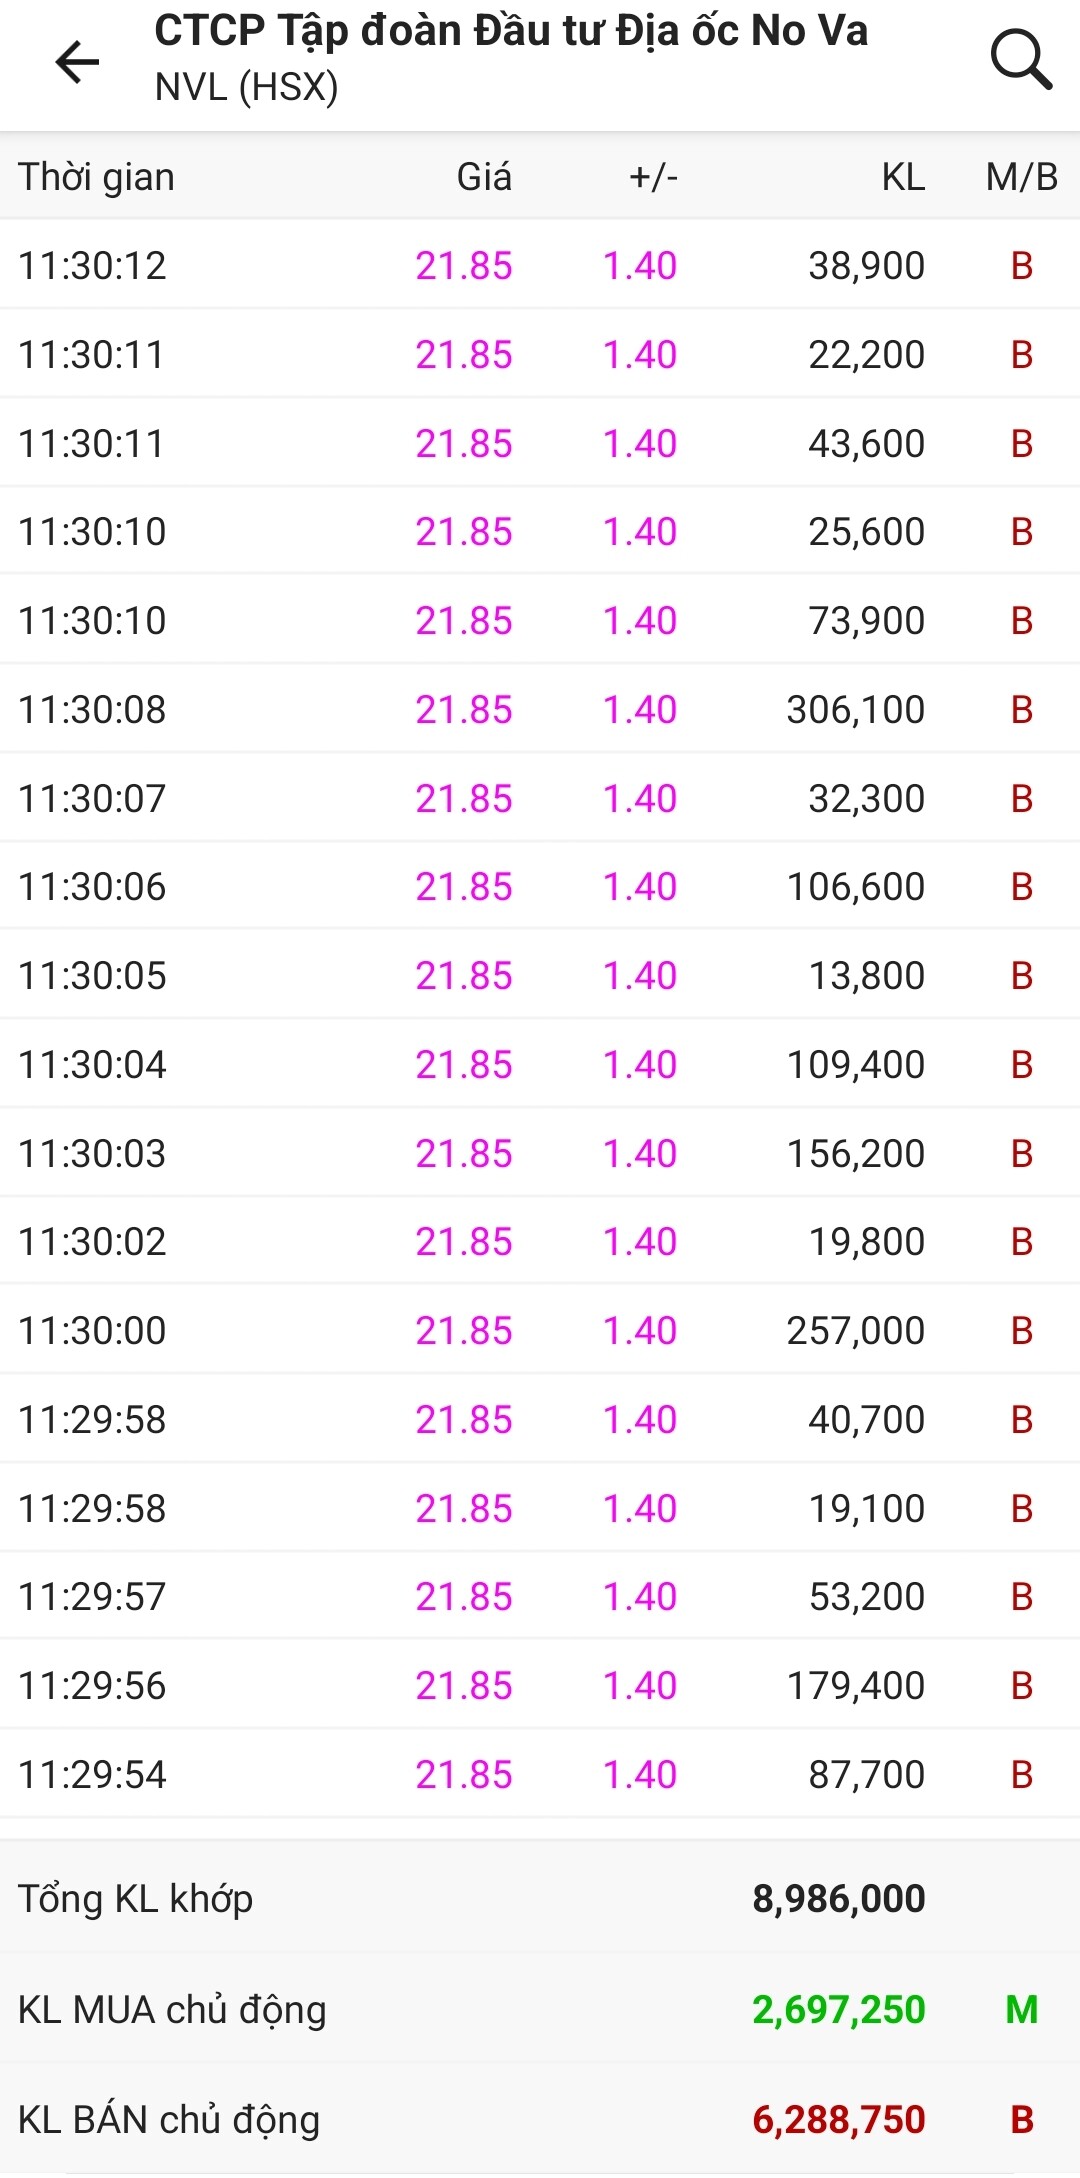Select the 11:30:00 trade timestamp
The height and width of the screenshot is (2178, 1080).
tap(93, 1331)
